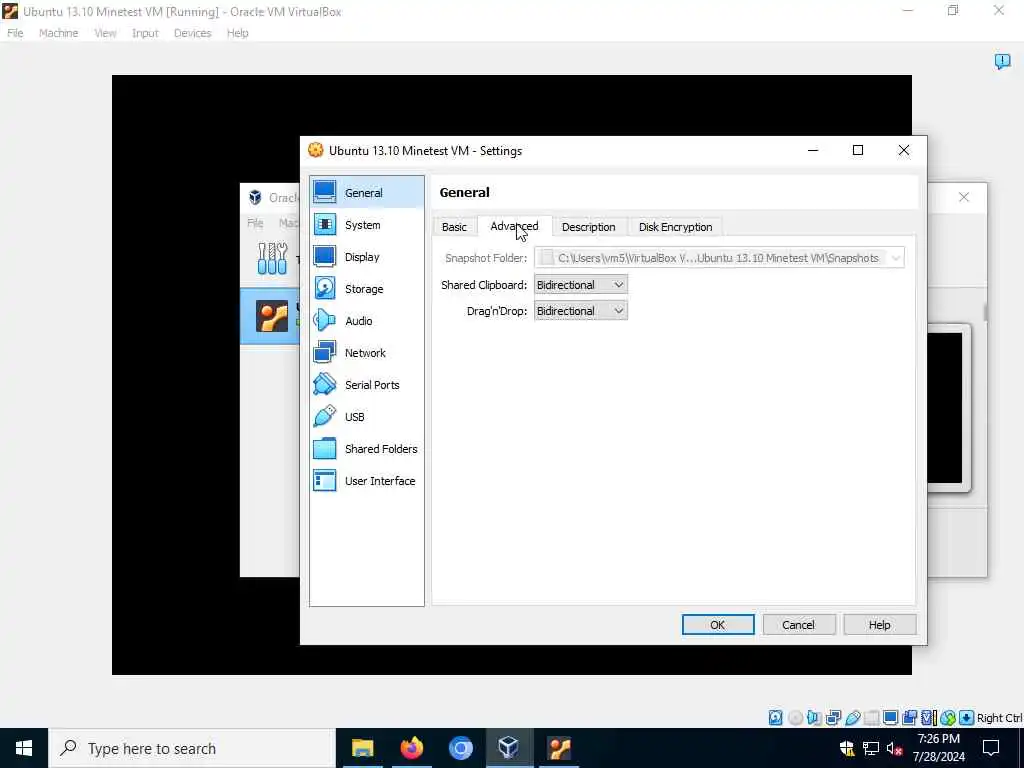This screenshot has height=768, width=1024.
Task: Open the Windows Start menu
Action: coord(24,748)
